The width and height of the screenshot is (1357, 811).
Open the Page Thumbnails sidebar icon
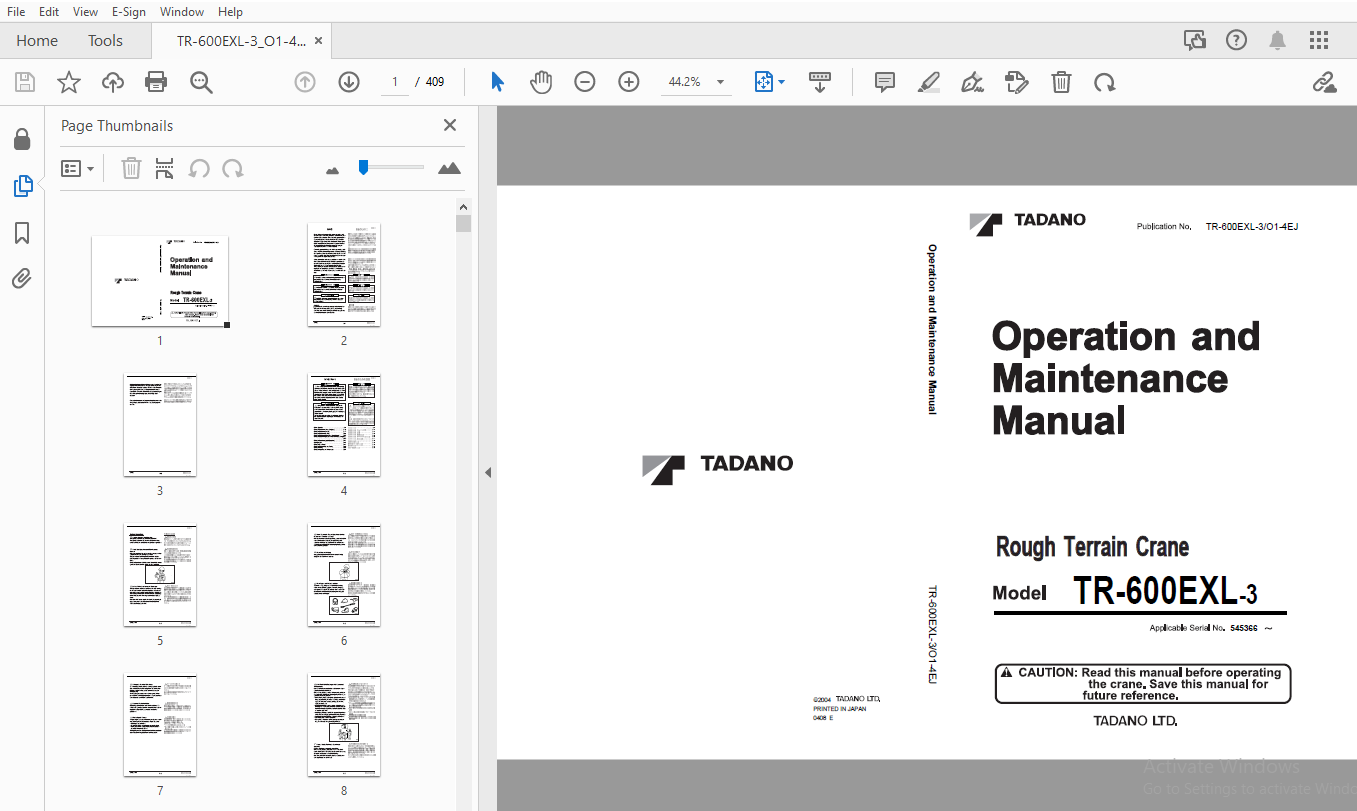[x=22, y=186]
